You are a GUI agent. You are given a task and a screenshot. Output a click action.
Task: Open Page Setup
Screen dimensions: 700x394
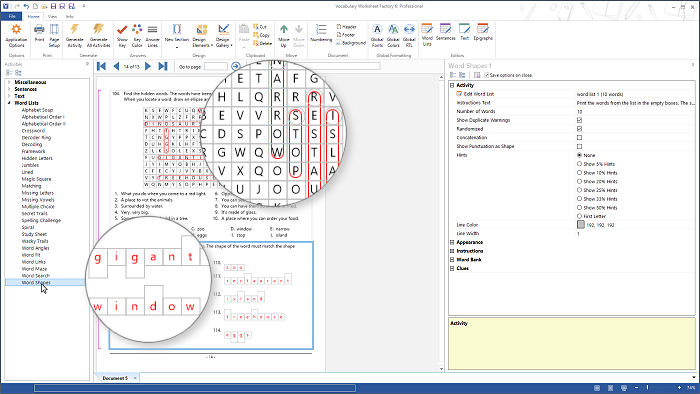(x=54, y=36)
